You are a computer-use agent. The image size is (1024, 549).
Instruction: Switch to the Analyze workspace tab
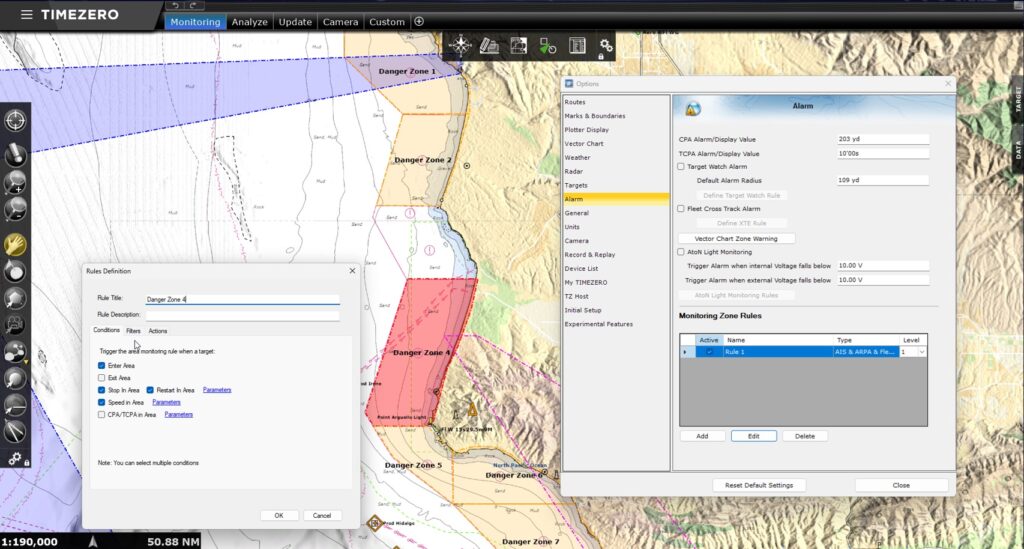pos(249,22)
